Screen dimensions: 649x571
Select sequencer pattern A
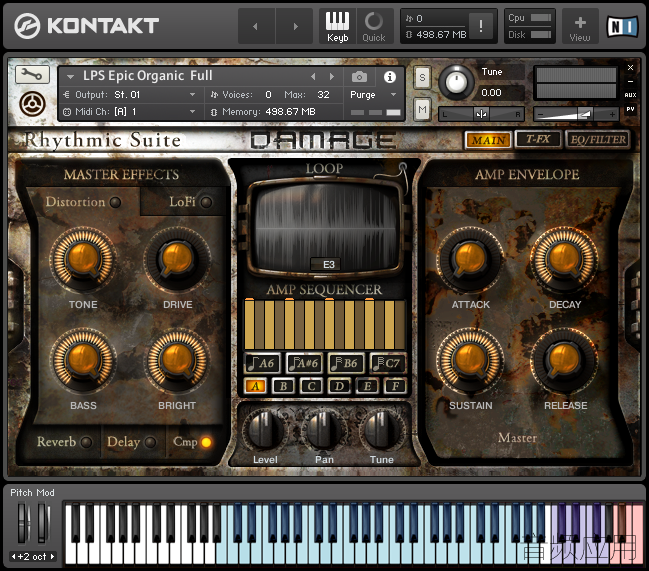pos(255,386)
